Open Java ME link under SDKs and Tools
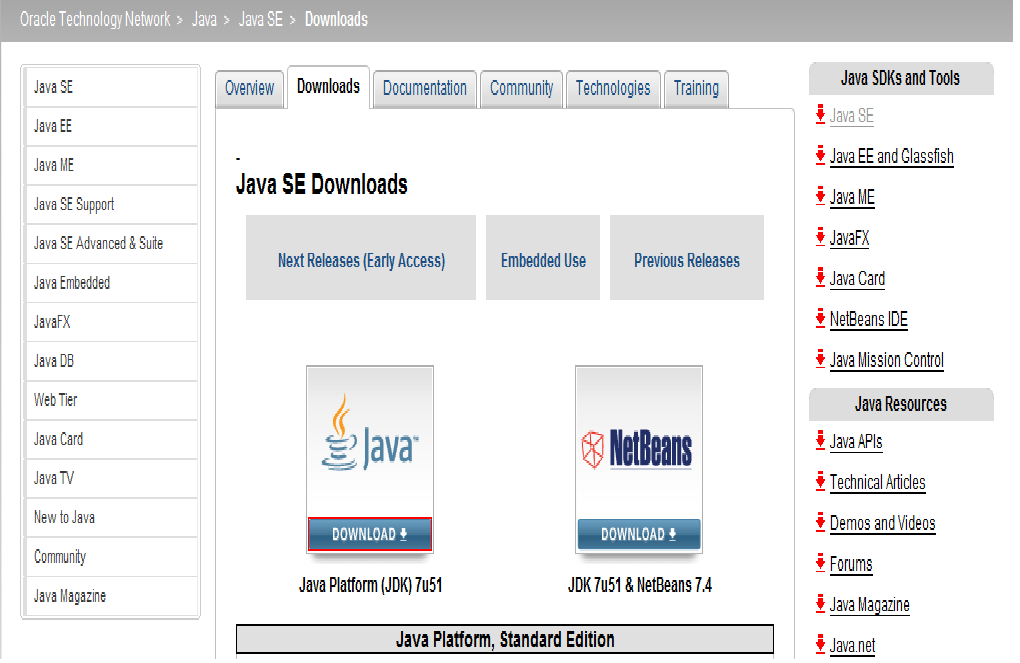1020x663 pixels. click(852, 197)
